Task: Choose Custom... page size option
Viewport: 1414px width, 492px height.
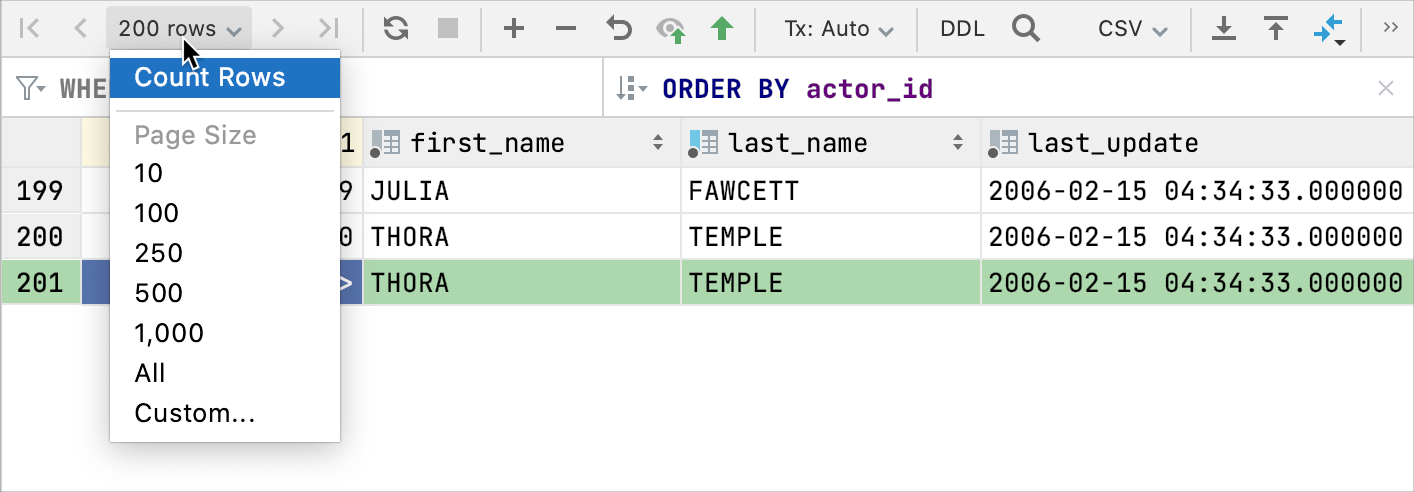Action: click(225, 413)
